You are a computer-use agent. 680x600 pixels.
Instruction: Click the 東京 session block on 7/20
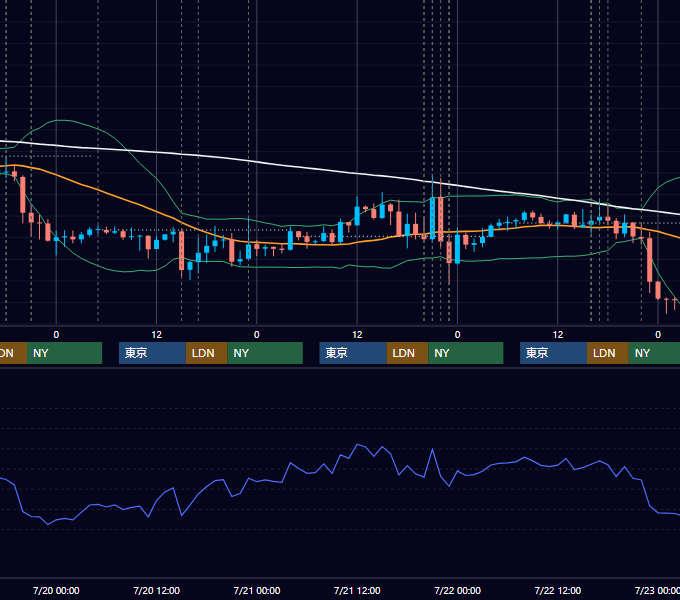coord(152,353)
